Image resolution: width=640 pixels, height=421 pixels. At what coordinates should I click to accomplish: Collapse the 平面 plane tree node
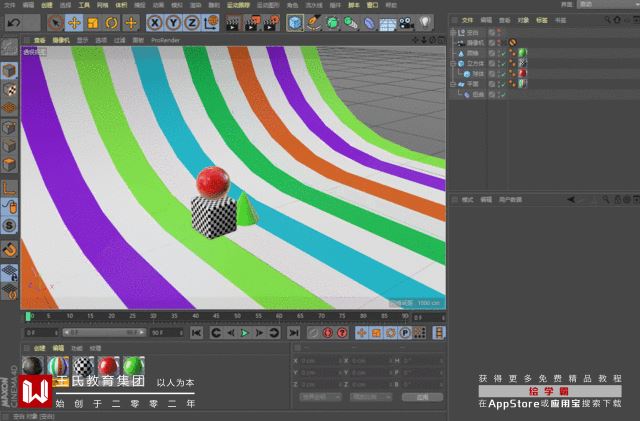453,84
